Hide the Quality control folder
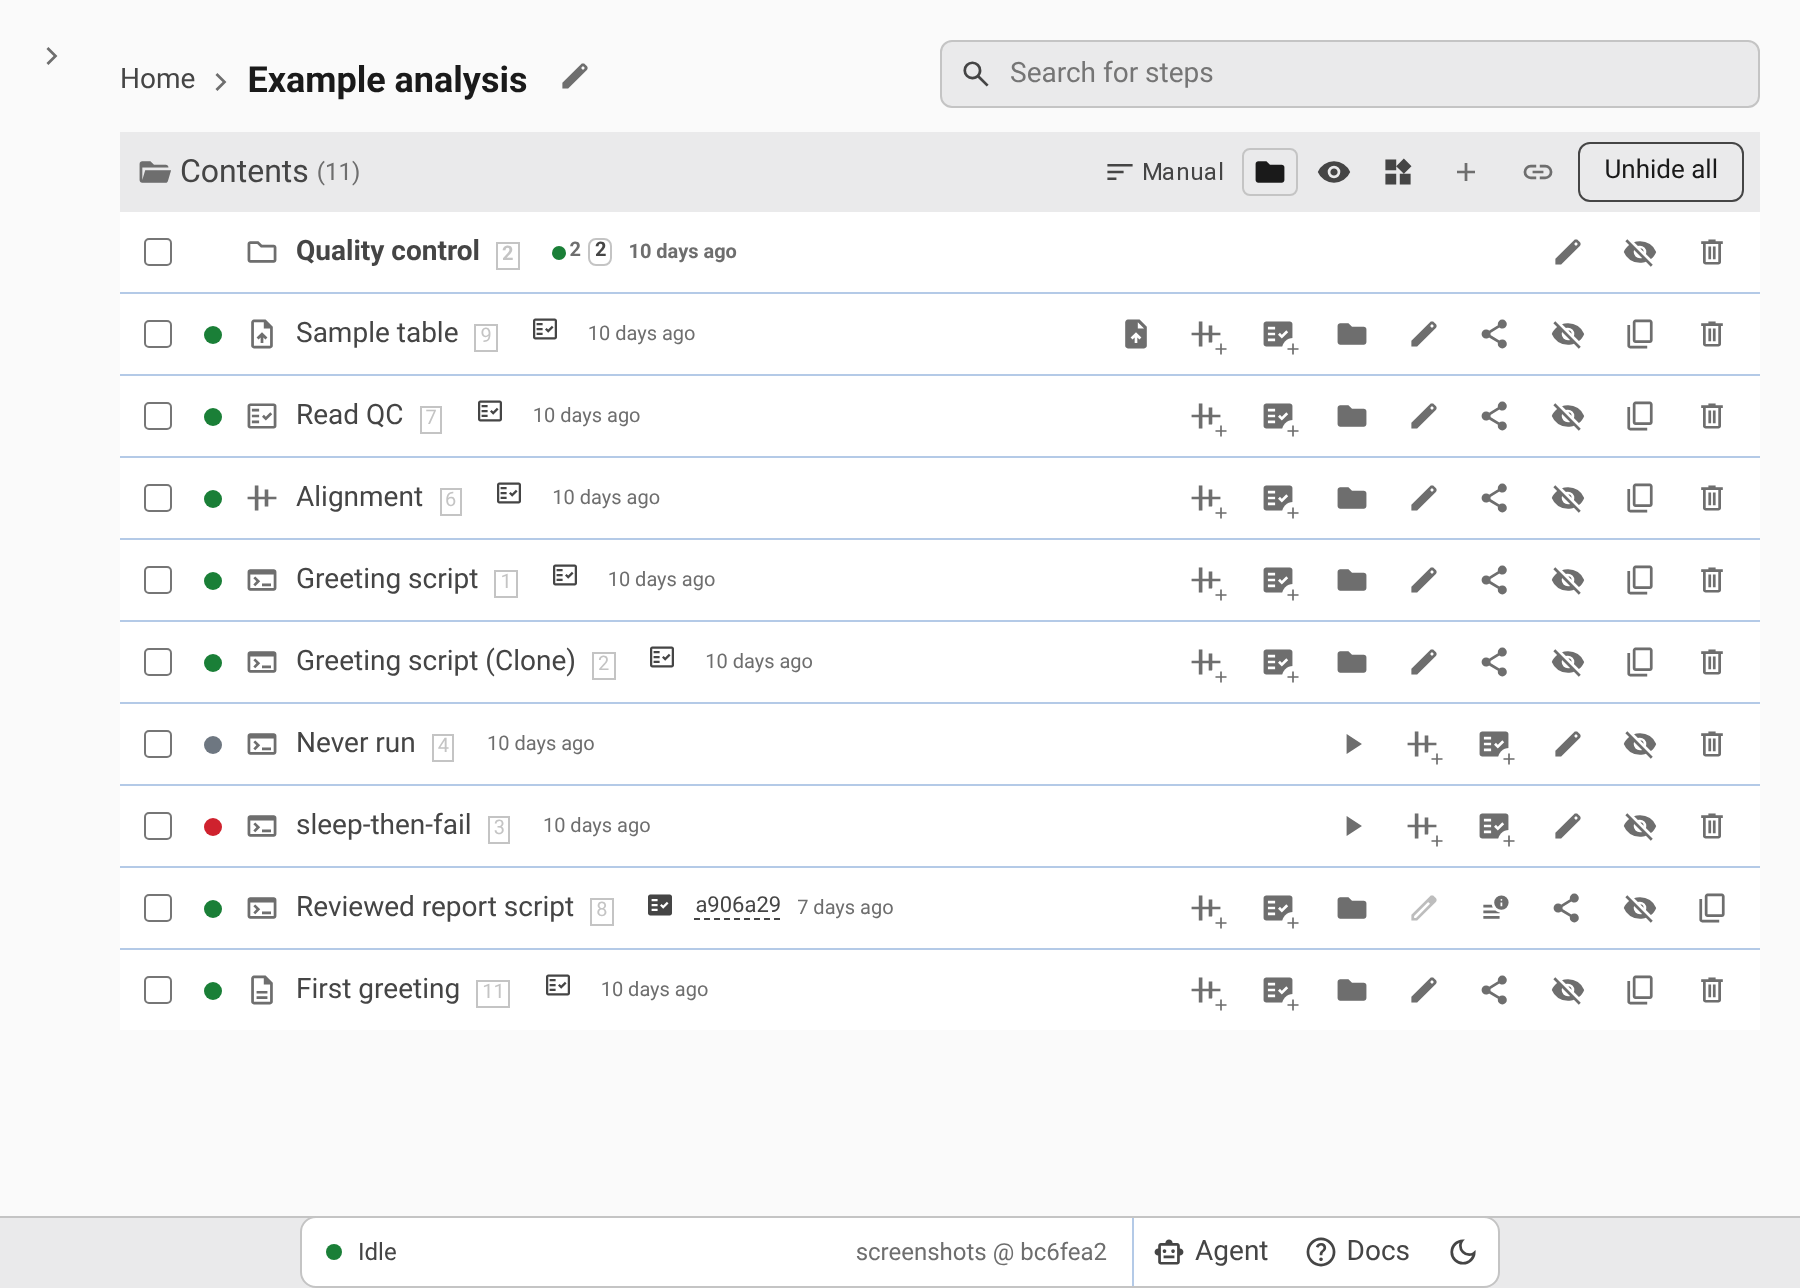Image resolution: width=1800 pixels, height=1288 pixels. 1640,252
